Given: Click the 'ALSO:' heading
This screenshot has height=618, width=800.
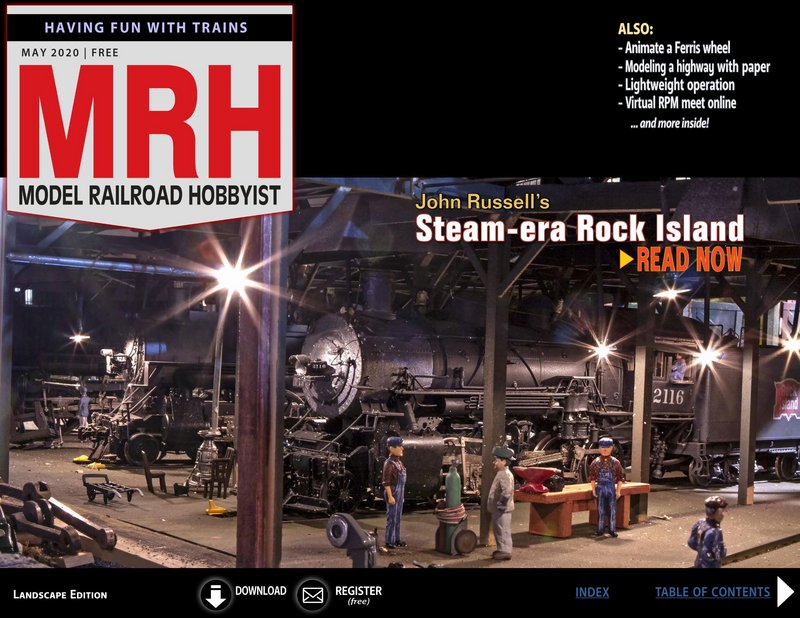Looking at the screenshot, I should (x=635, y=29).
